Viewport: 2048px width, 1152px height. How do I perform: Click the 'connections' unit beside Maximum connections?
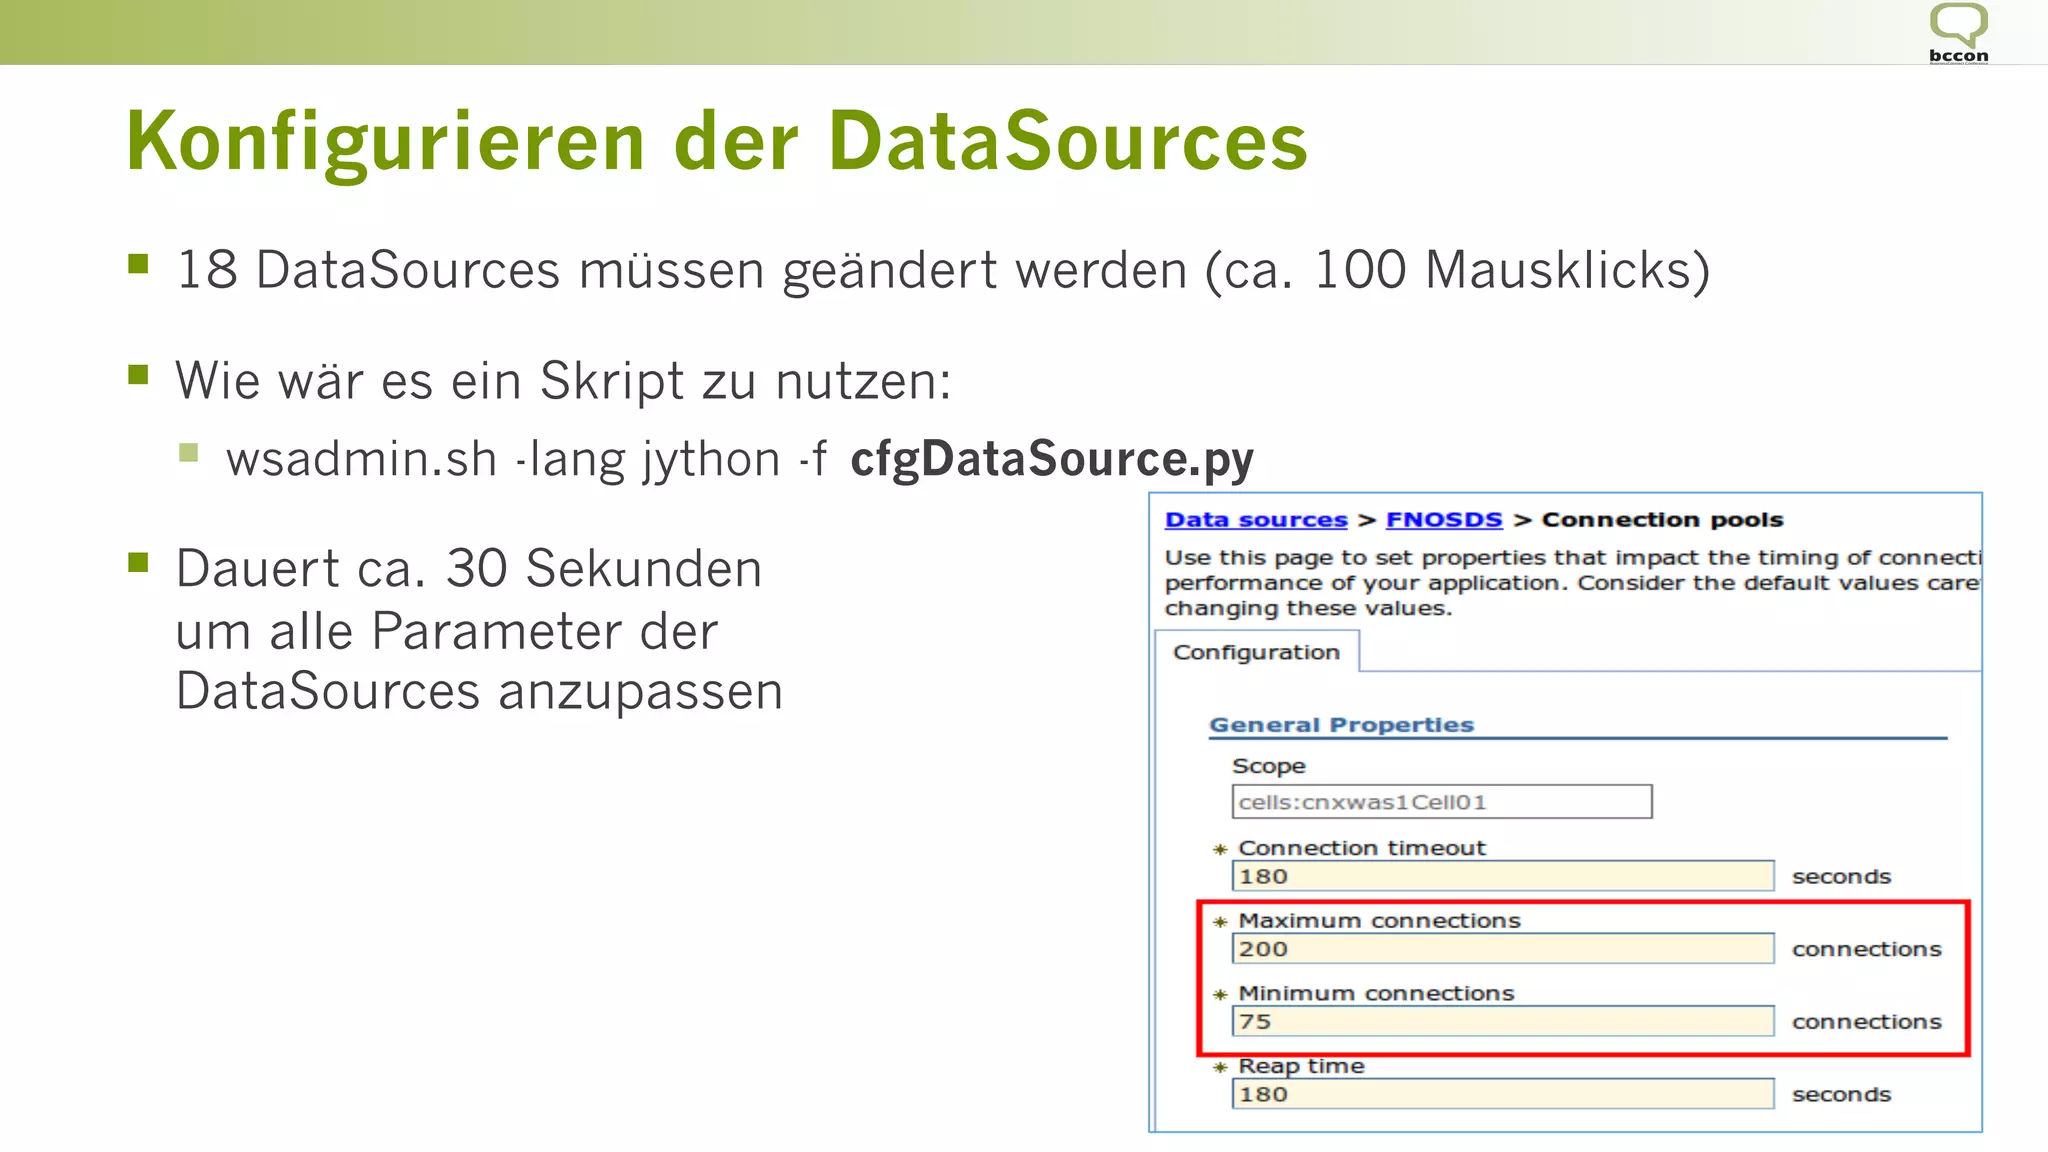point(1866,950)
